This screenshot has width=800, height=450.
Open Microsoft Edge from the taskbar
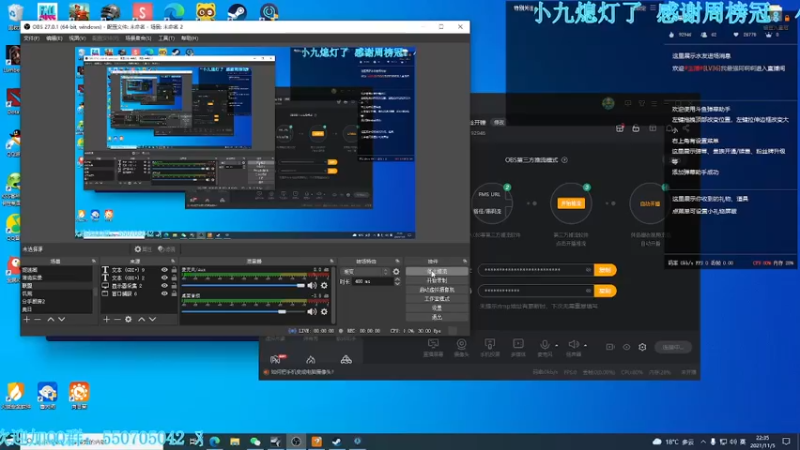click(214, 441)
